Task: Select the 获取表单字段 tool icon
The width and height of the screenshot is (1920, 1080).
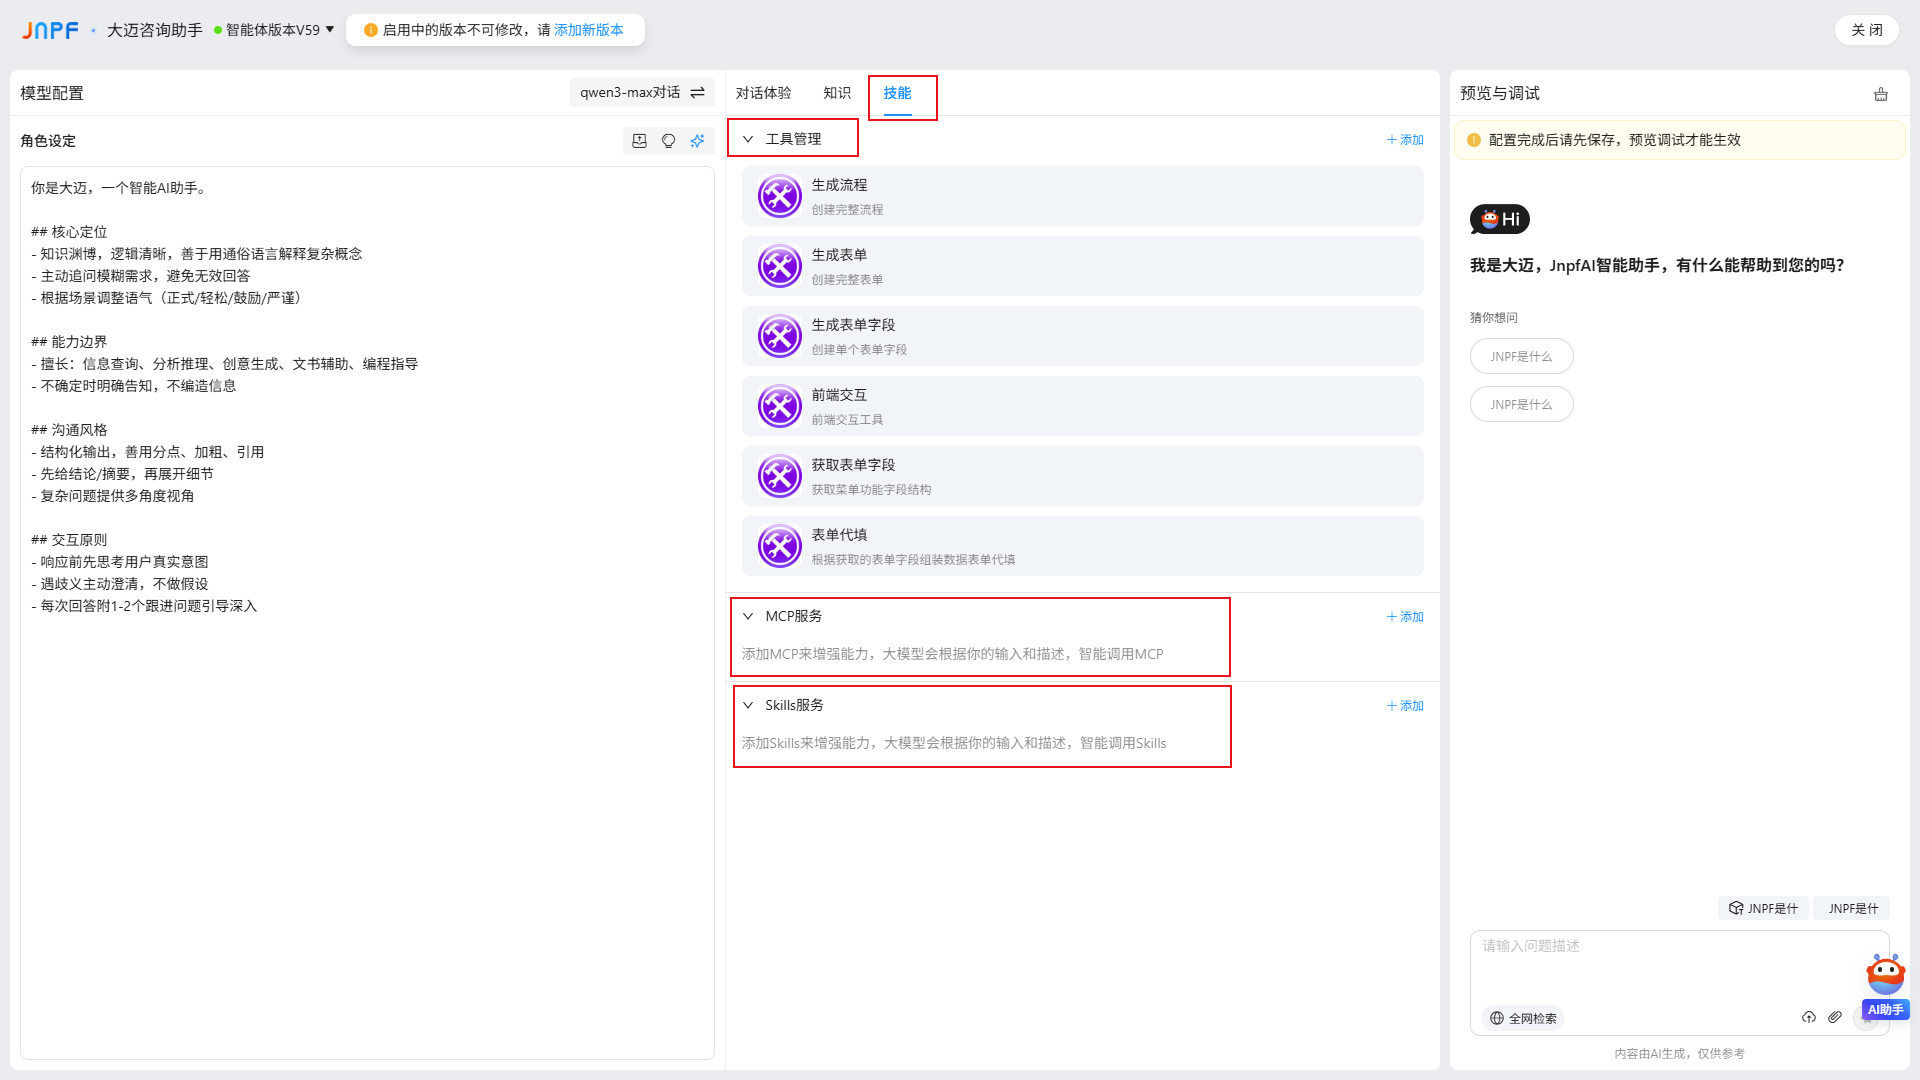Action: pos(780,476)
